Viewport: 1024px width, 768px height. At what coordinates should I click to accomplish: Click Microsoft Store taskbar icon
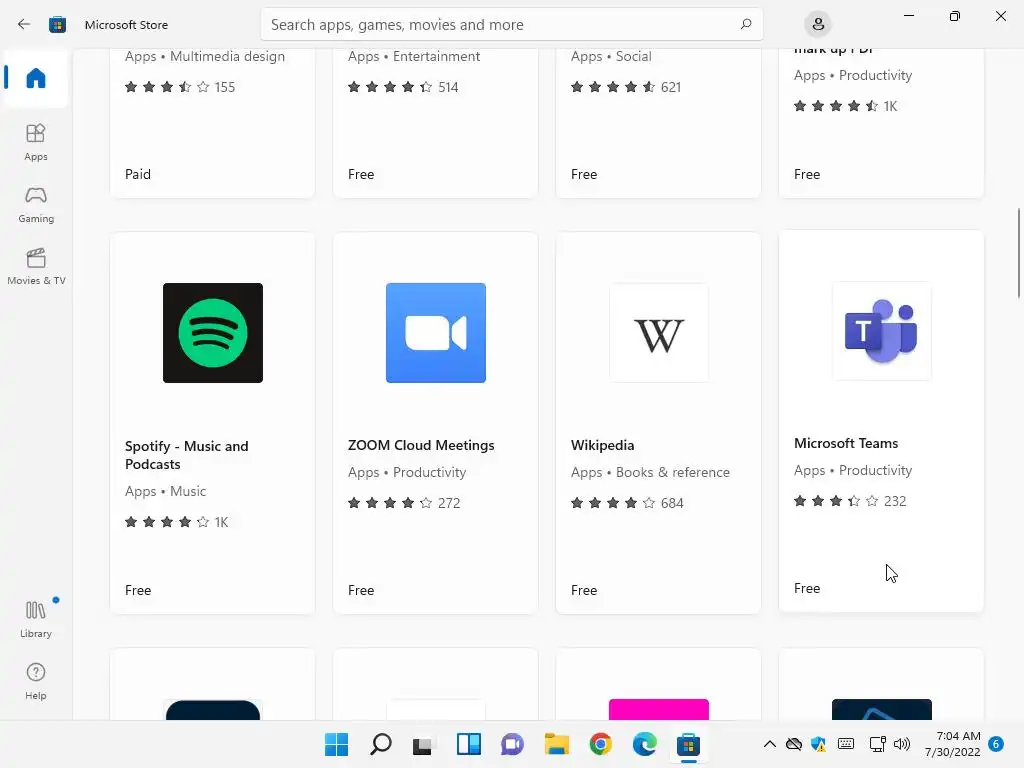(688, 744)
